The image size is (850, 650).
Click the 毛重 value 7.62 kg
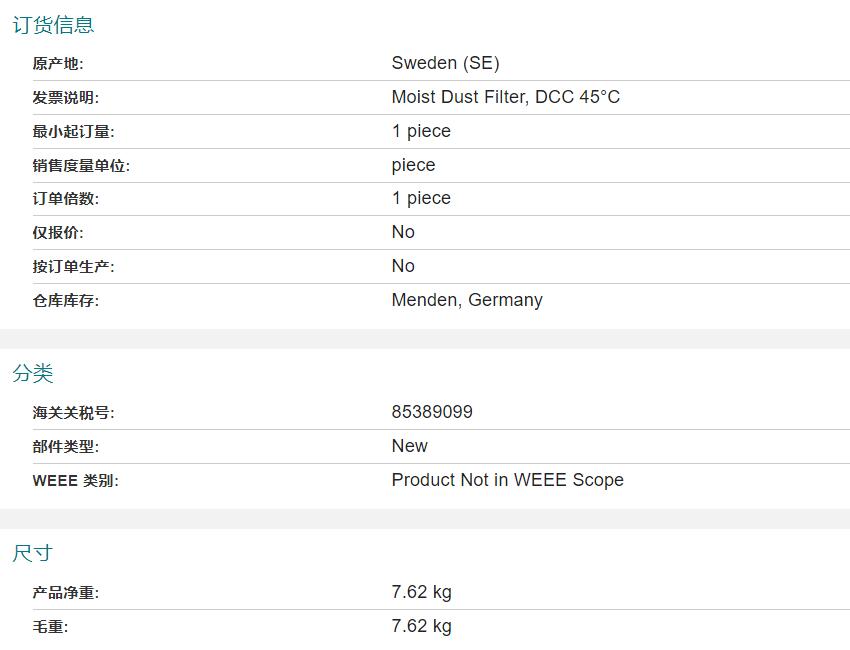[x=421, y=626]
